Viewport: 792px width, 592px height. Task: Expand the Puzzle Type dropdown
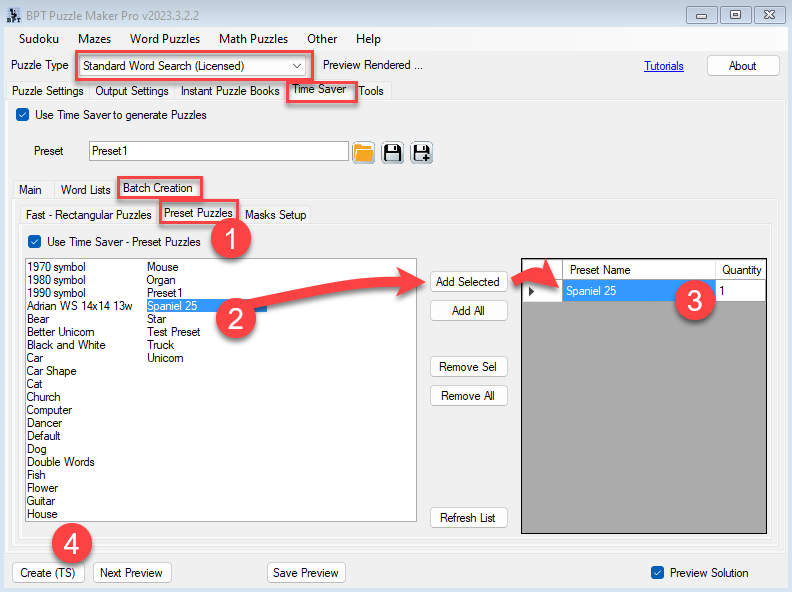[297, 66]
